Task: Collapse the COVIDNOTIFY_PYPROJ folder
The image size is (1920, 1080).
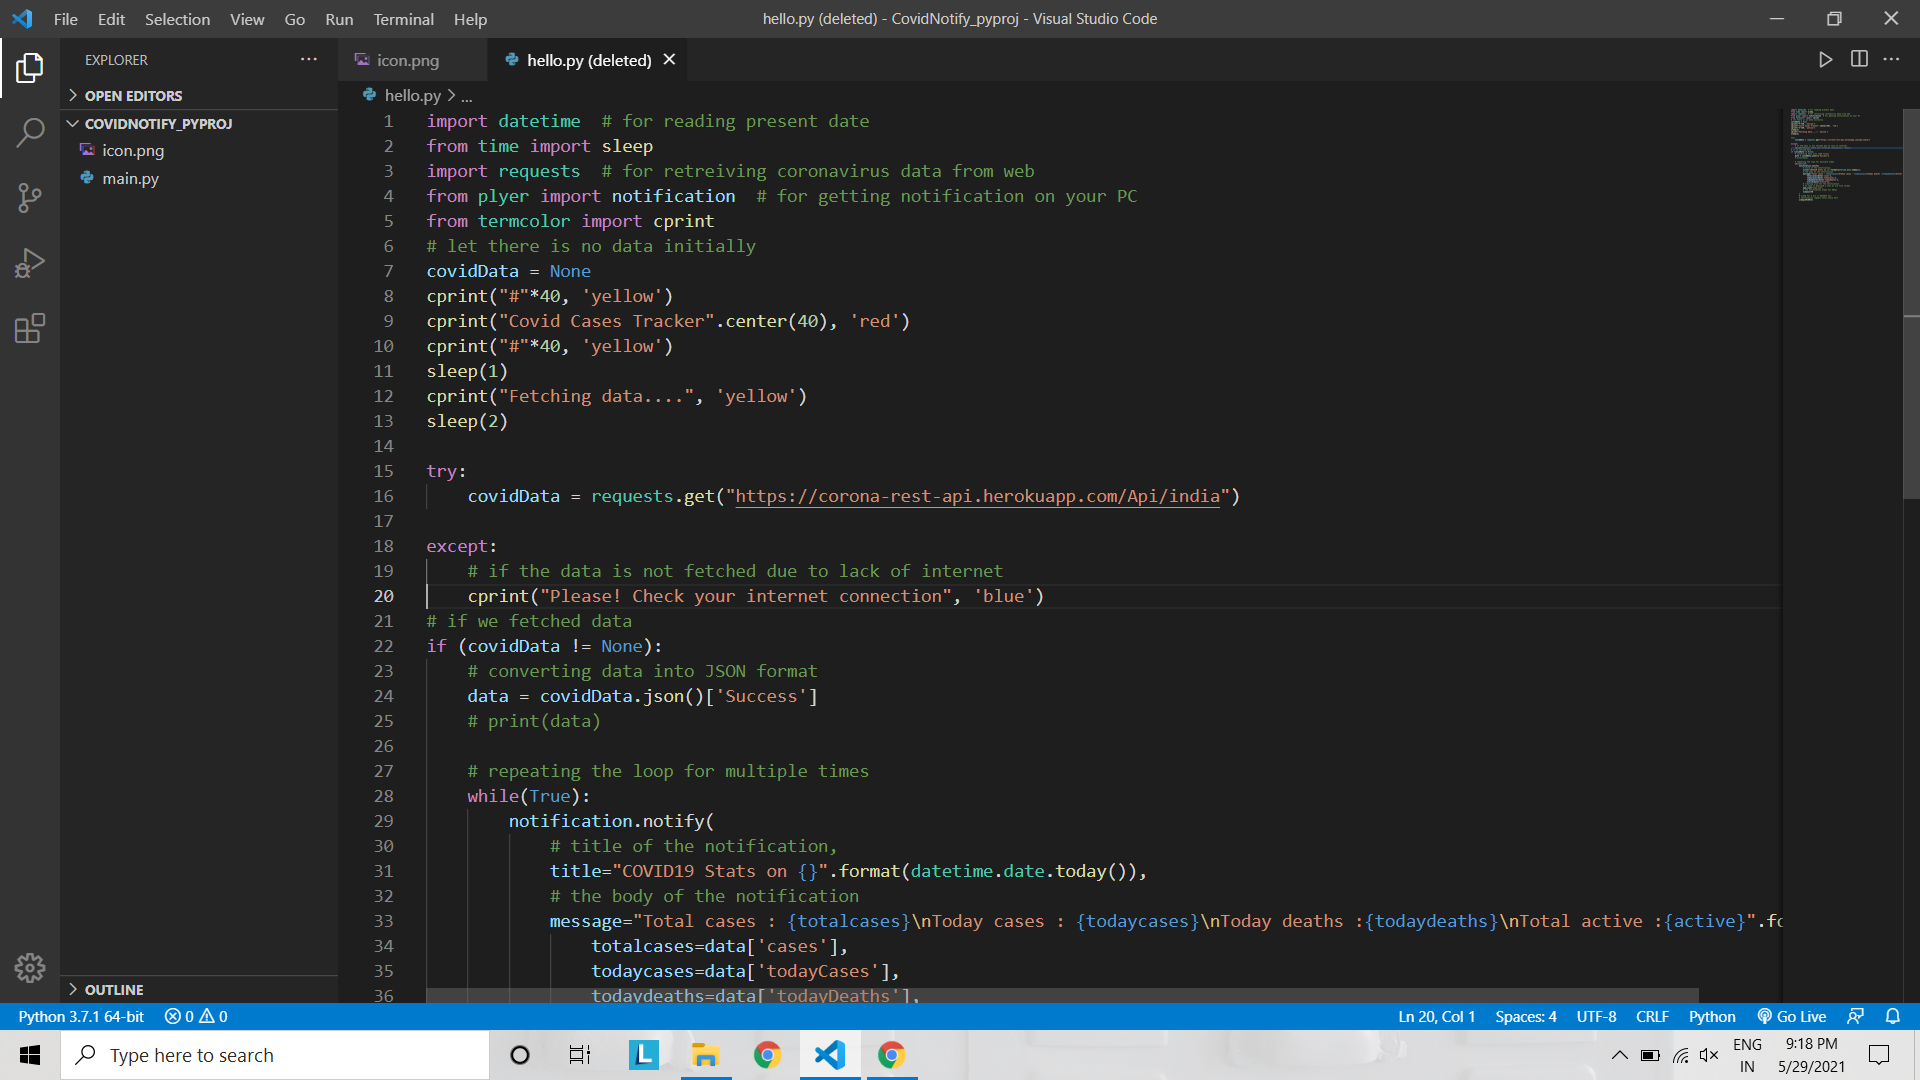Action: [x=158, y=124]
